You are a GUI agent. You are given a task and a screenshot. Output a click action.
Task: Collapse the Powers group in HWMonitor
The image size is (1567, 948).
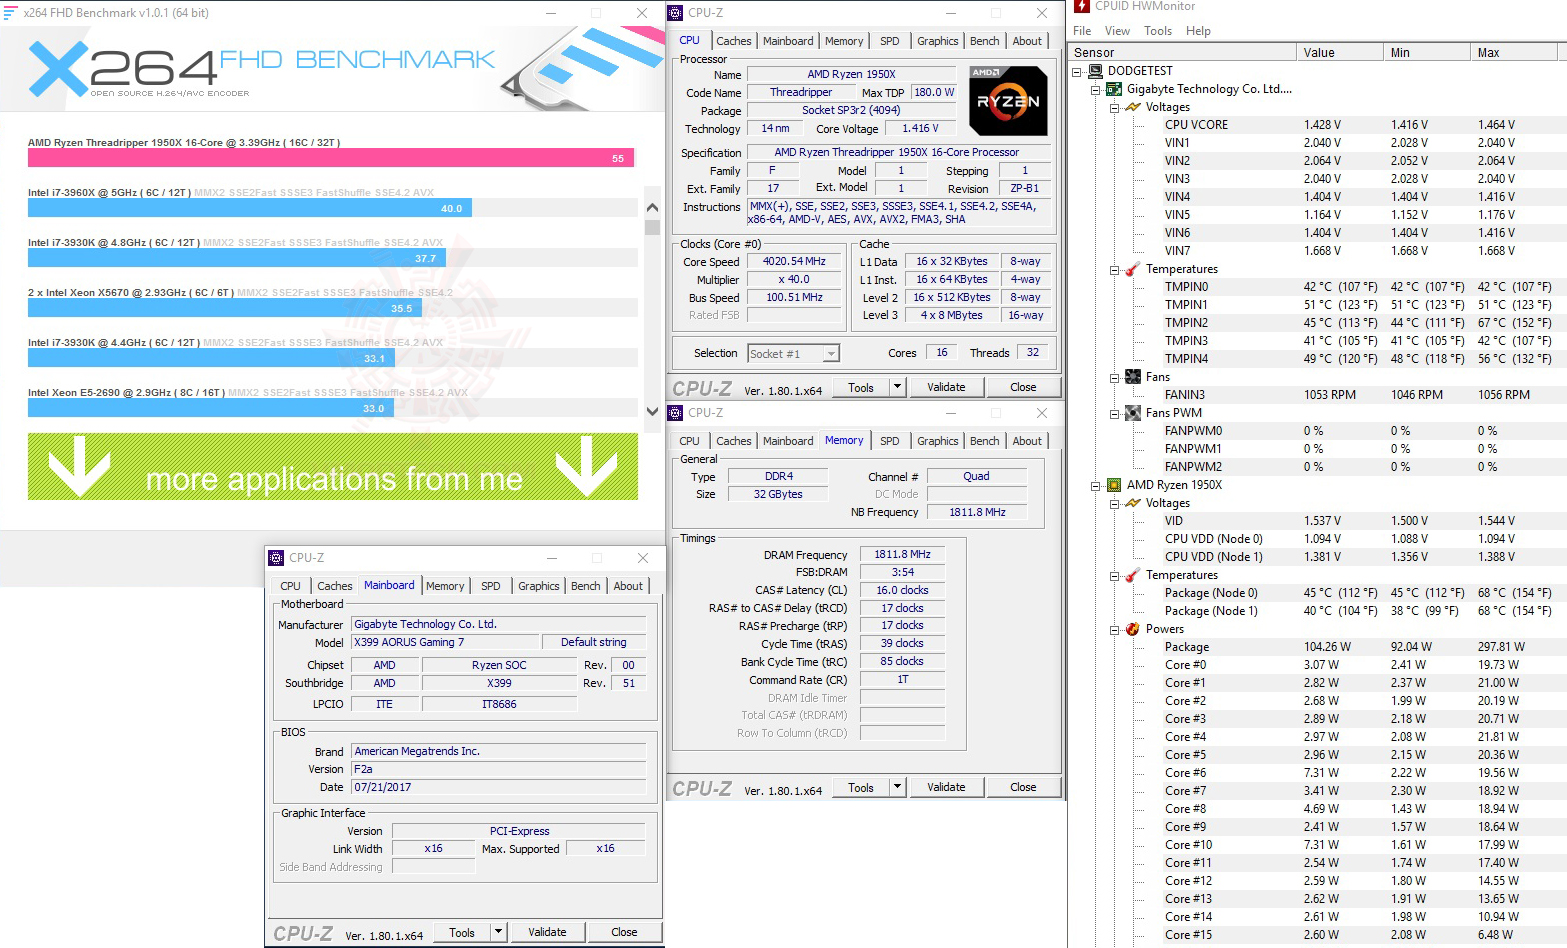click(1115, 629)
